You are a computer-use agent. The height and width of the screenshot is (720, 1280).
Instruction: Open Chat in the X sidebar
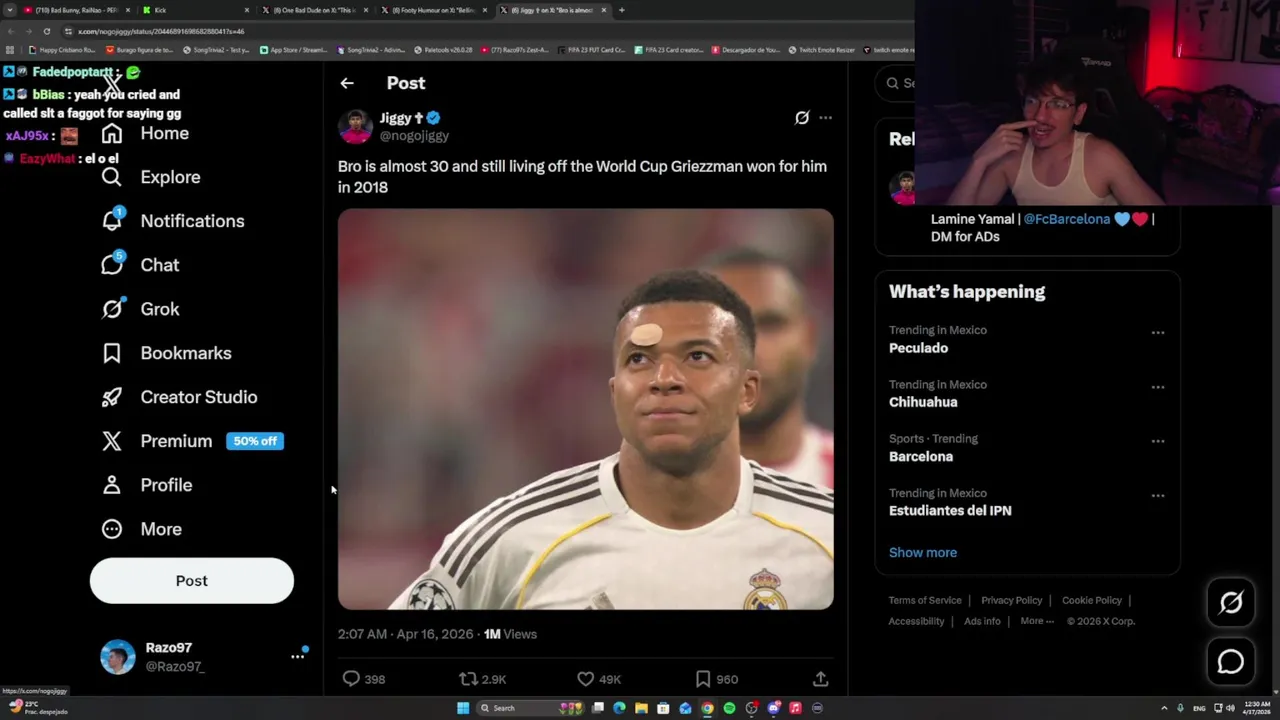coord(141,265)
